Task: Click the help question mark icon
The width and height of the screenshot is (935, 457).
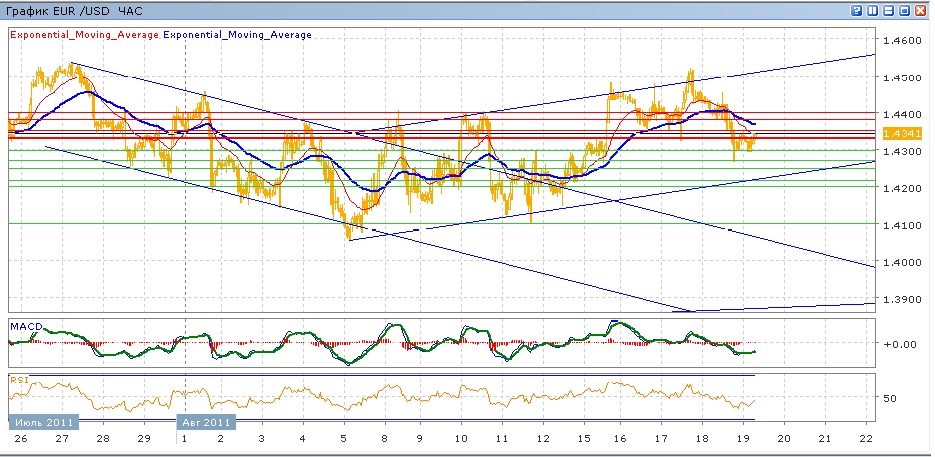Action: (x=857, y=9)
